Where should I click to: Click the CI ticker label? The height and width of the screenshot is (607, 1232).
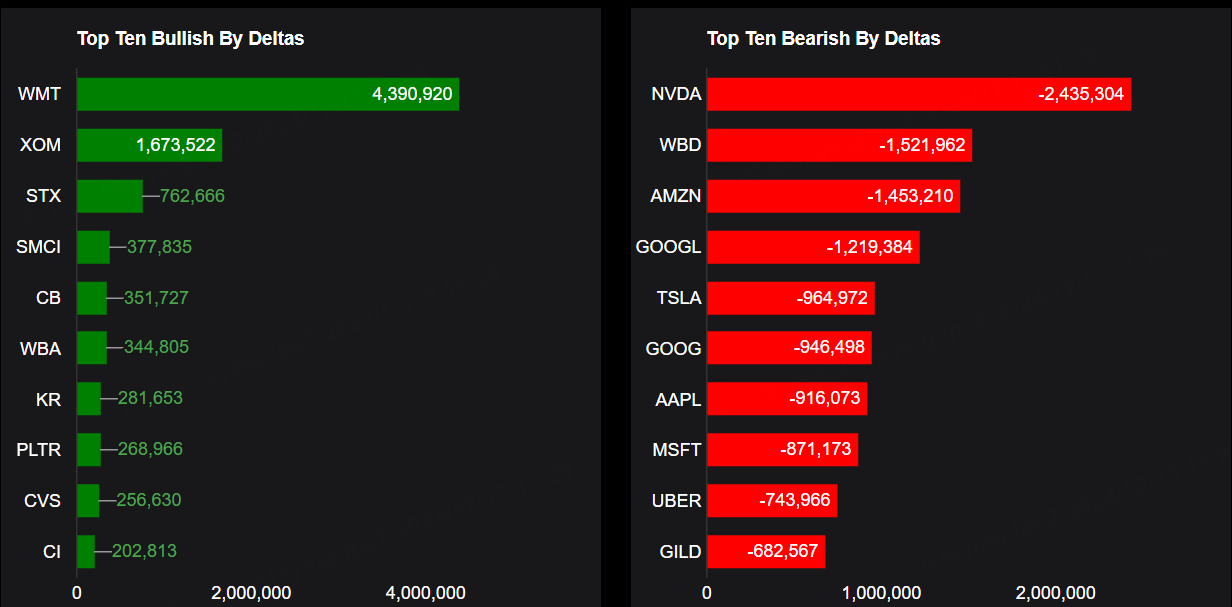point(52,551)
